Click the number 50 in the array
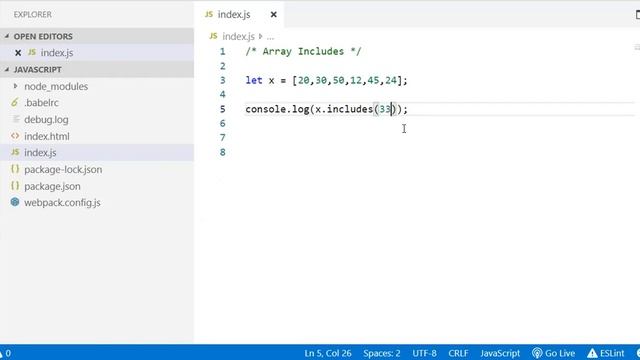 [x=338, y=80]
